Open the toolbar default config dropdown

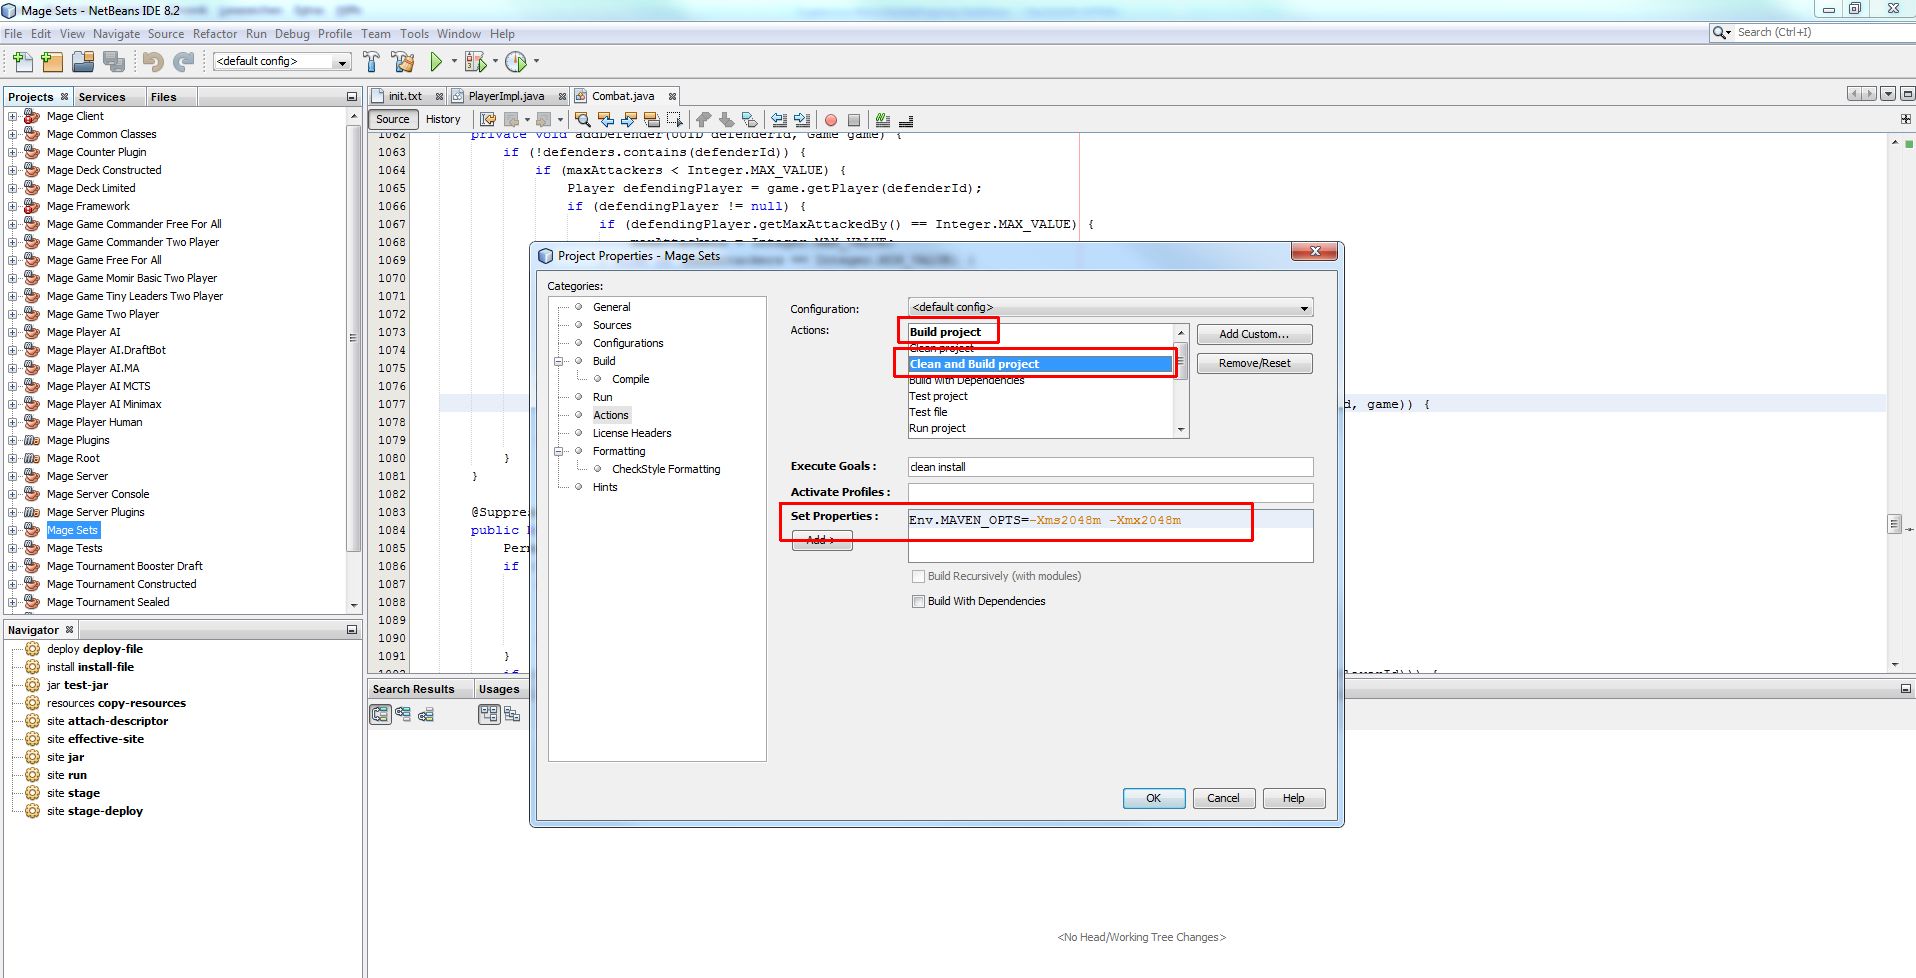click(342, 62)
